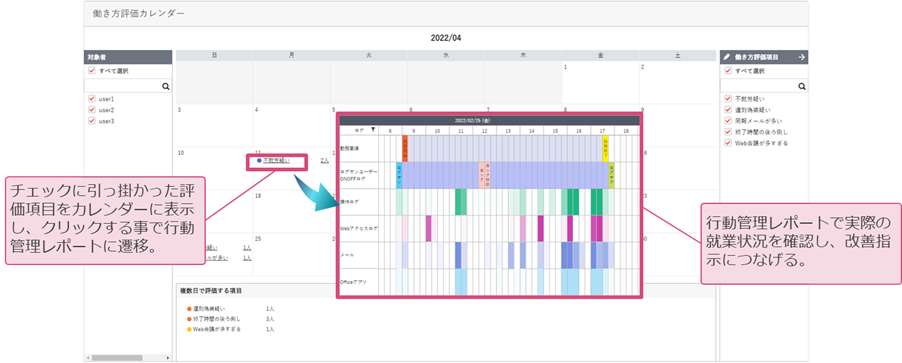
Task: Click the evaluation item search input field
Action: [759, 86]
